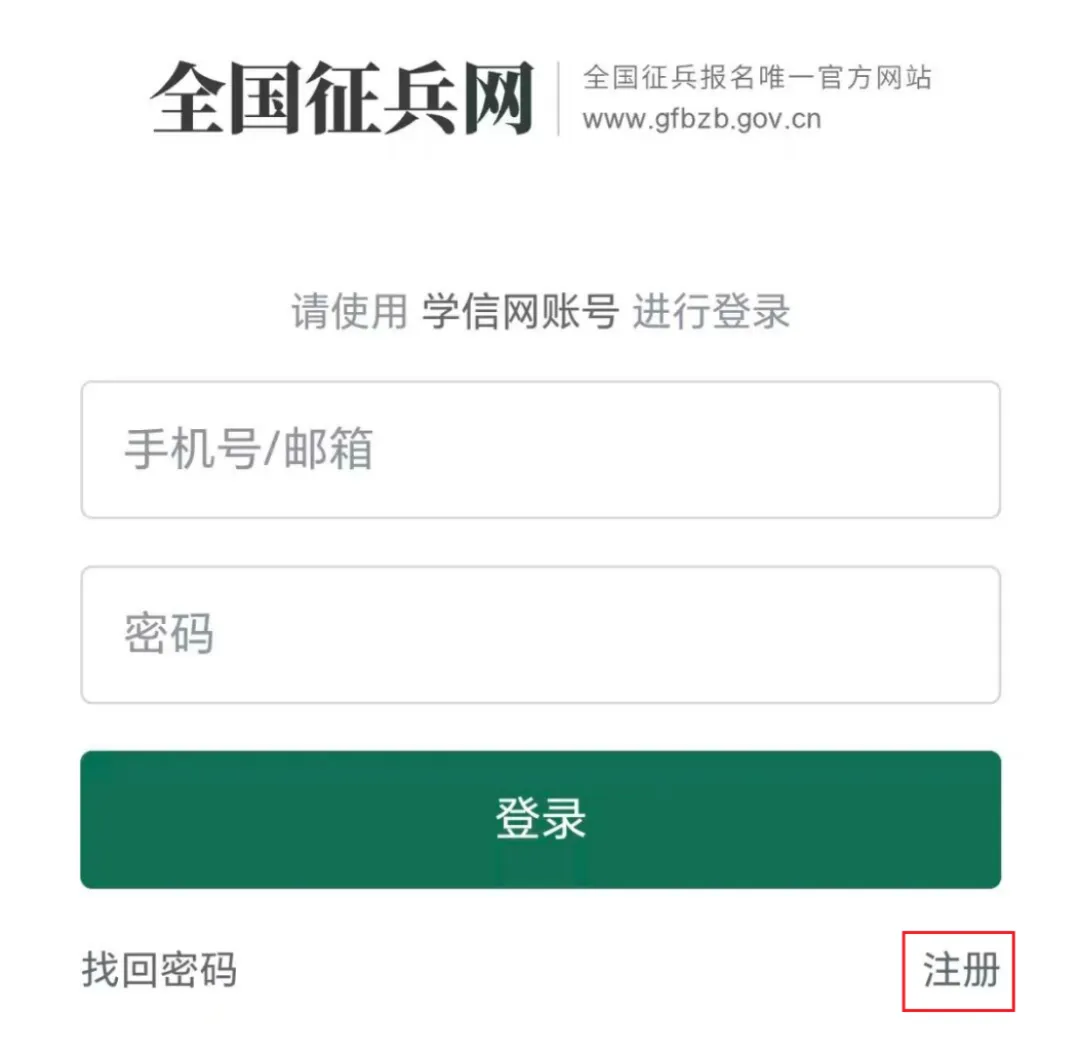The height and width of the screenshot is (1054, 1080).
Task: Open the 找回密码 link
Action: click(x=159, y=970)
